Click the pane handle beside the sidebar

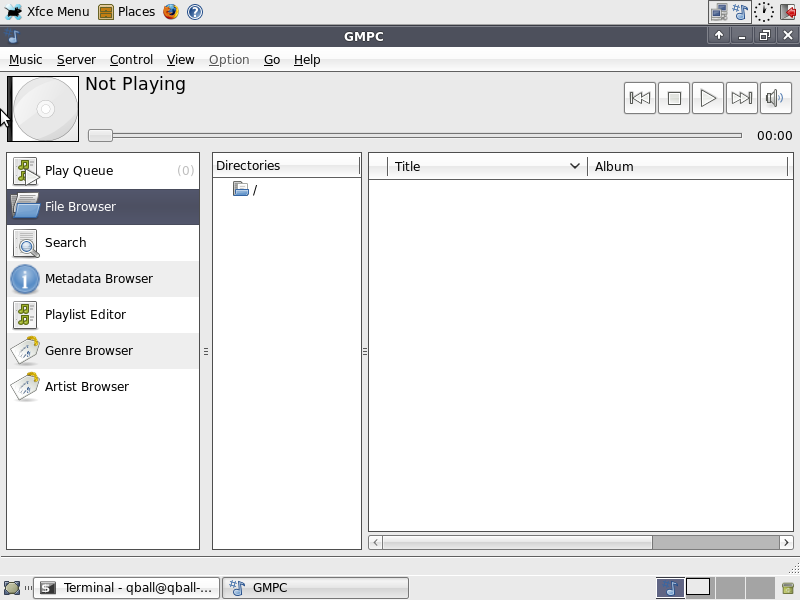point(206,351)
